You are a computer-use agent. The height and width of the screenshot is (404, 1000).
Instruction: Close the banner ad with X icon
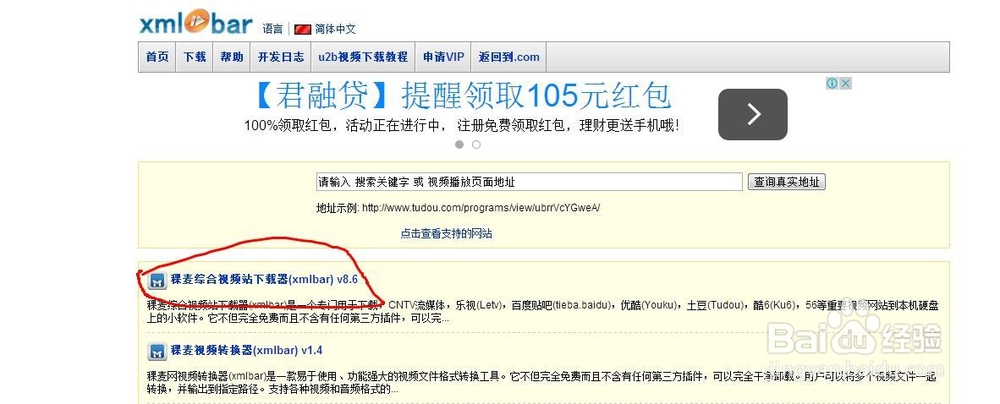845,84
